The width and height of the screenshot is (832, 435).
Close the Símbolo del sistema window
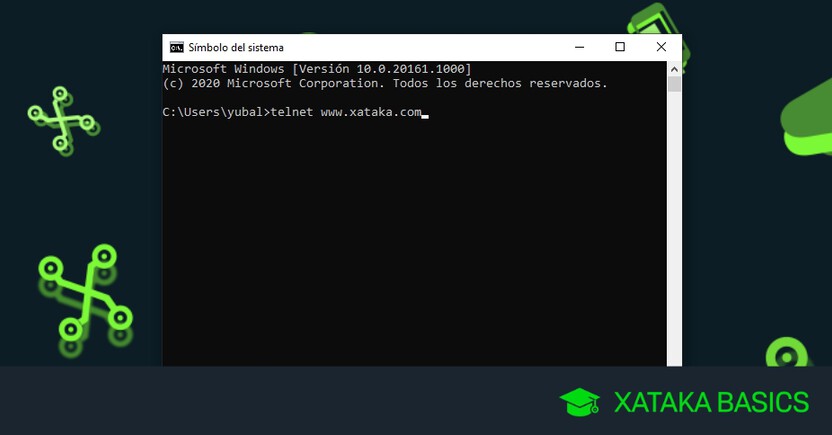coord(661,47)
